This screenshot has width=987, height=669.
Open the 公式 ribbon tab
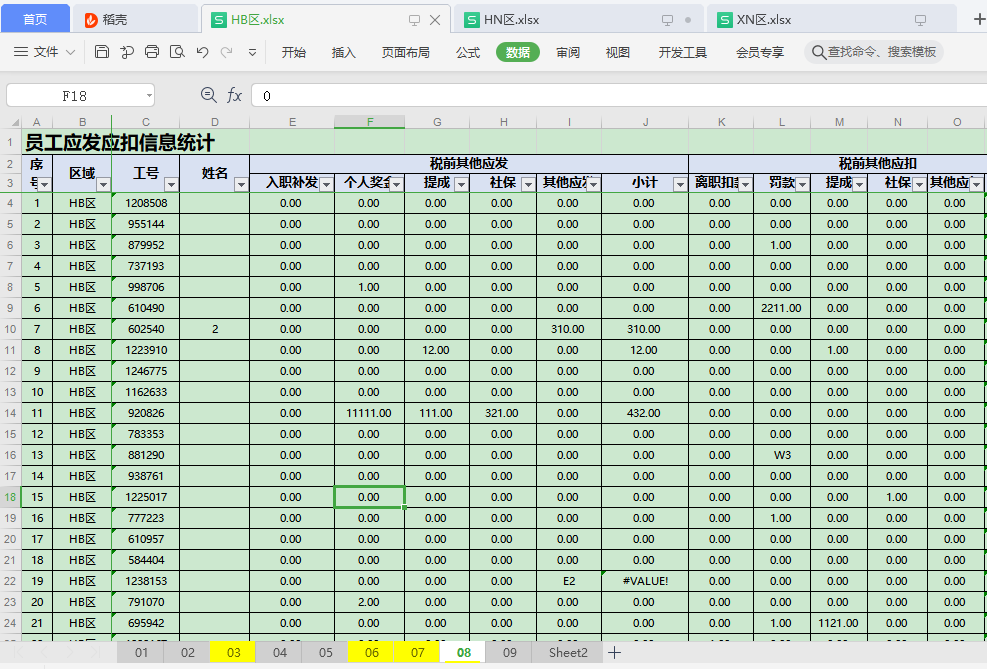coord(468,52)
